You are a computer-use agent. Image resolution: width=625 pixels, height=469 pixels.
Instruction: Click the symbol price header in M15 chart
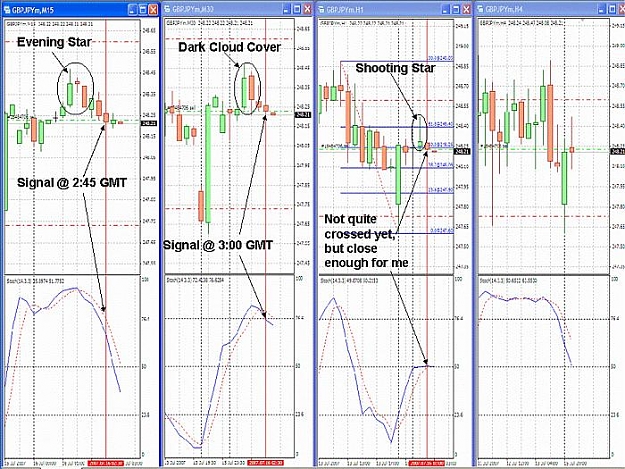click(50, 24)
